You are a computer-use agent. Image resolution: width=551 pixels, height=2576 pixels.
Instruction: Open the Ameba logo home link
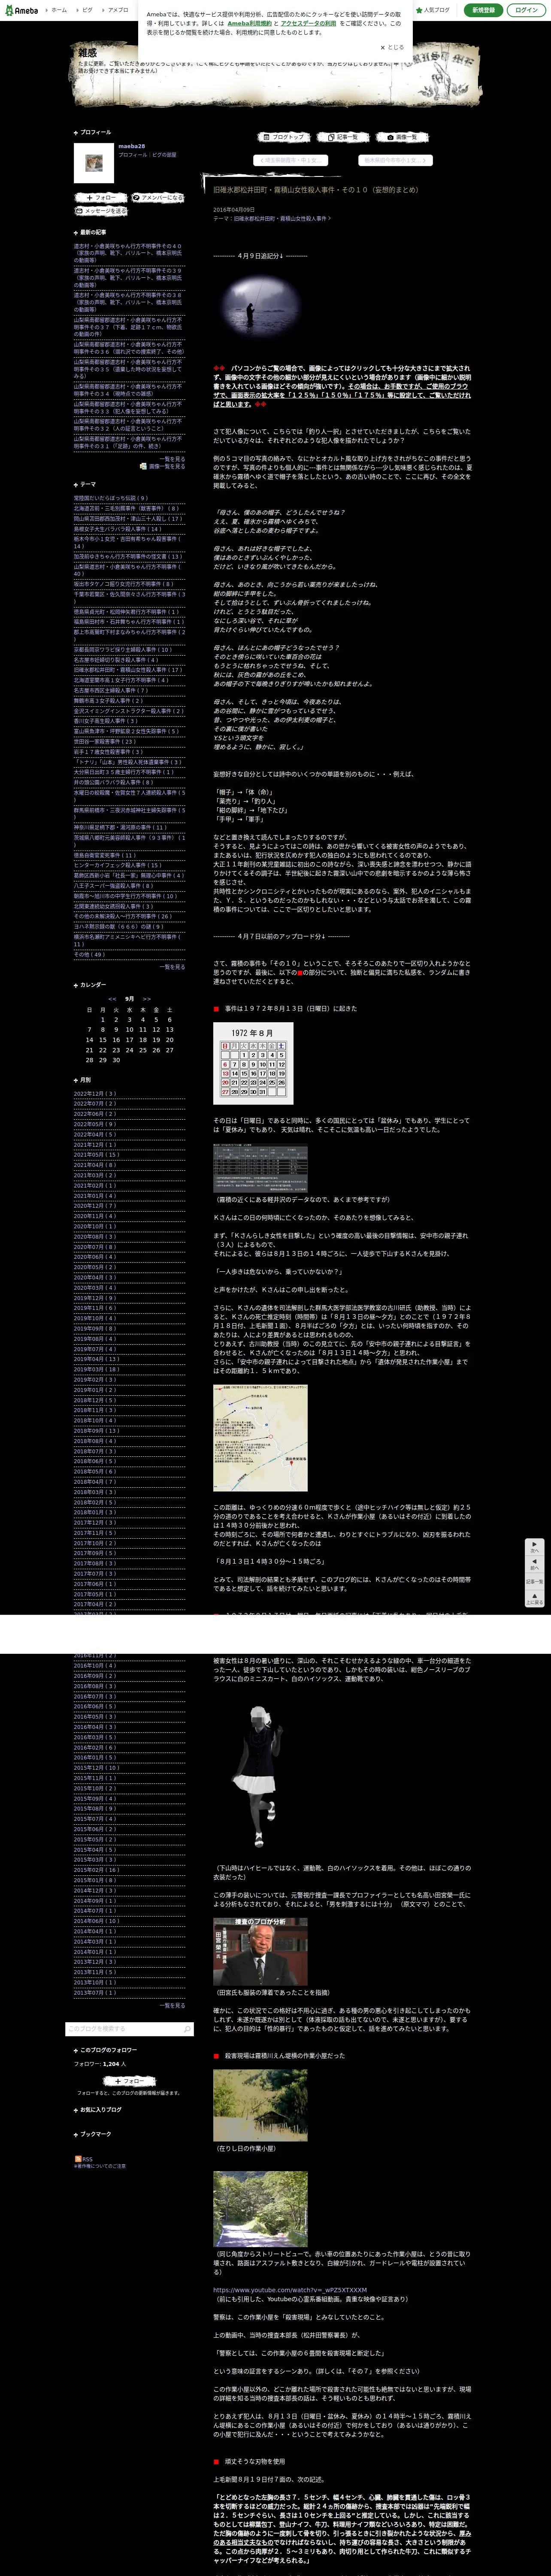click(21, 10)
